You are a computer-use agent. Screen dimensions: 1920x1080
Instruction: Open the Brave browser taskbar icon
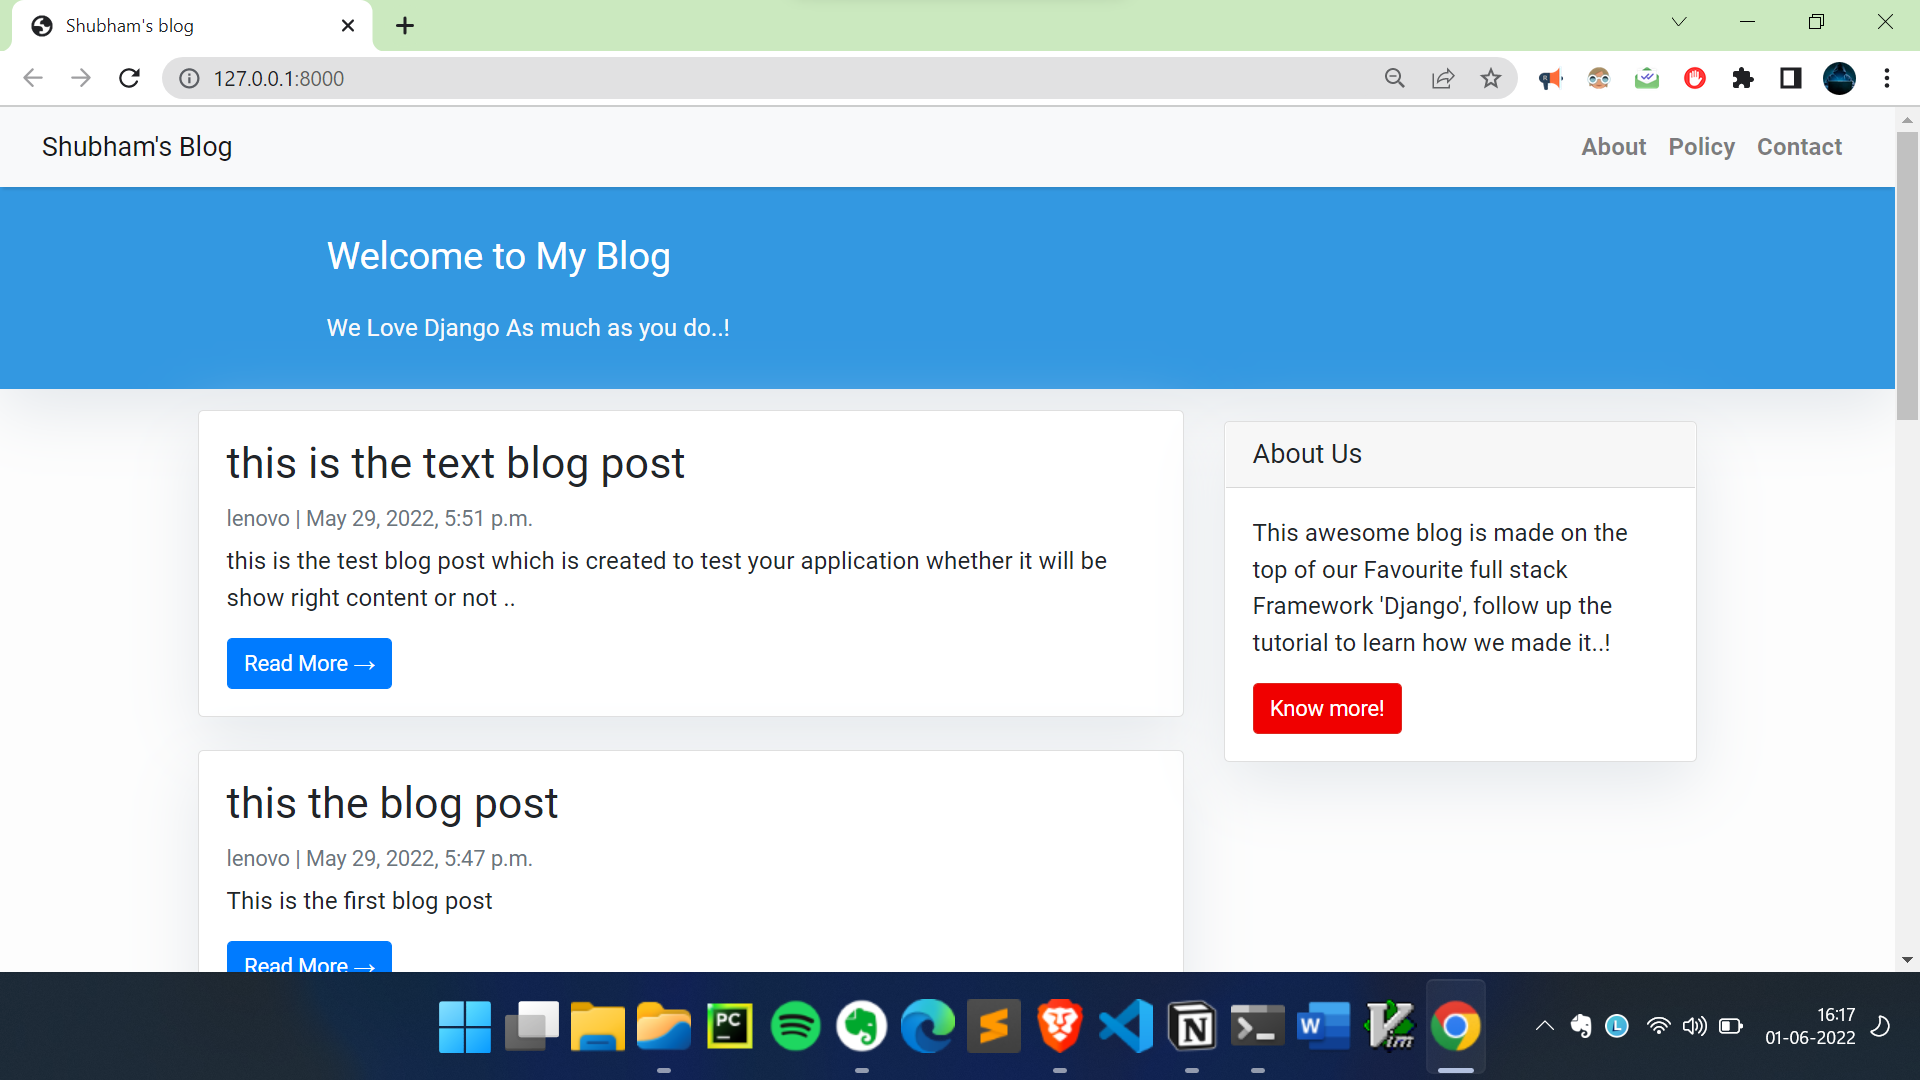click(1059, 1026)
